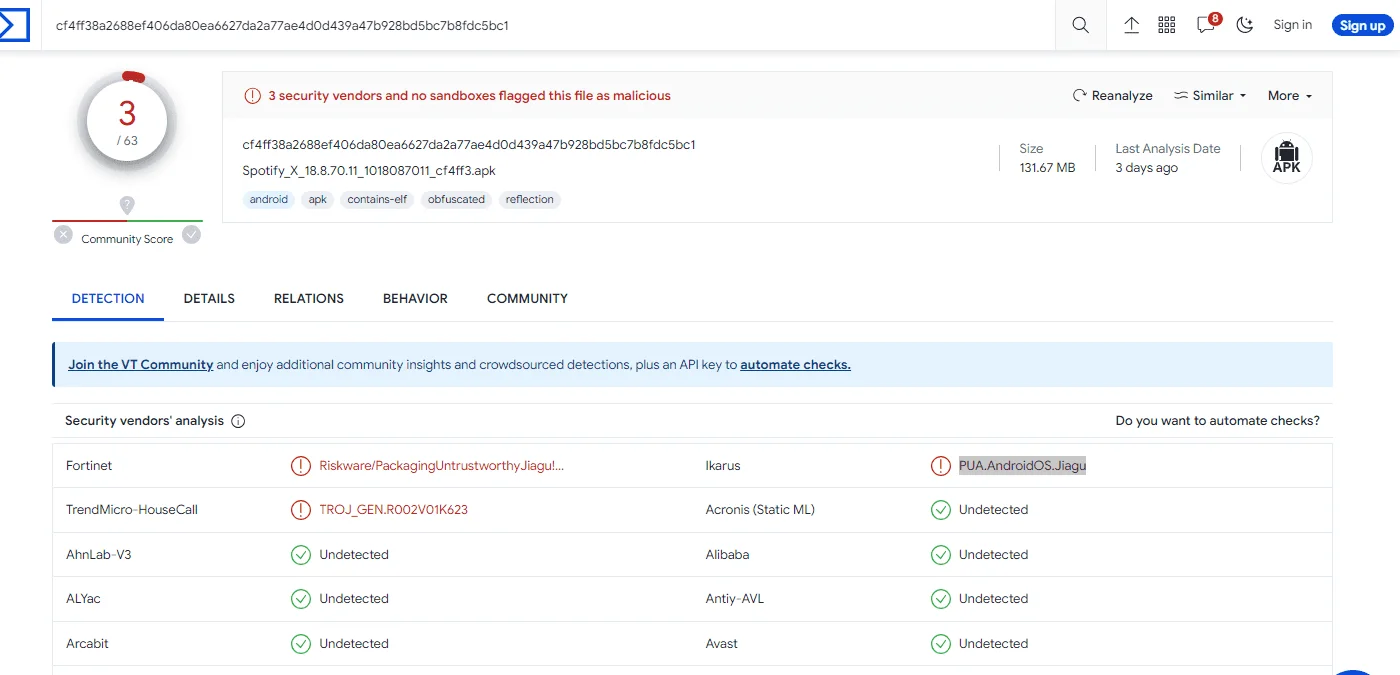
Task: Expand the Similar dropdown
Action: pyautogui.click(x=1210, y=96)
